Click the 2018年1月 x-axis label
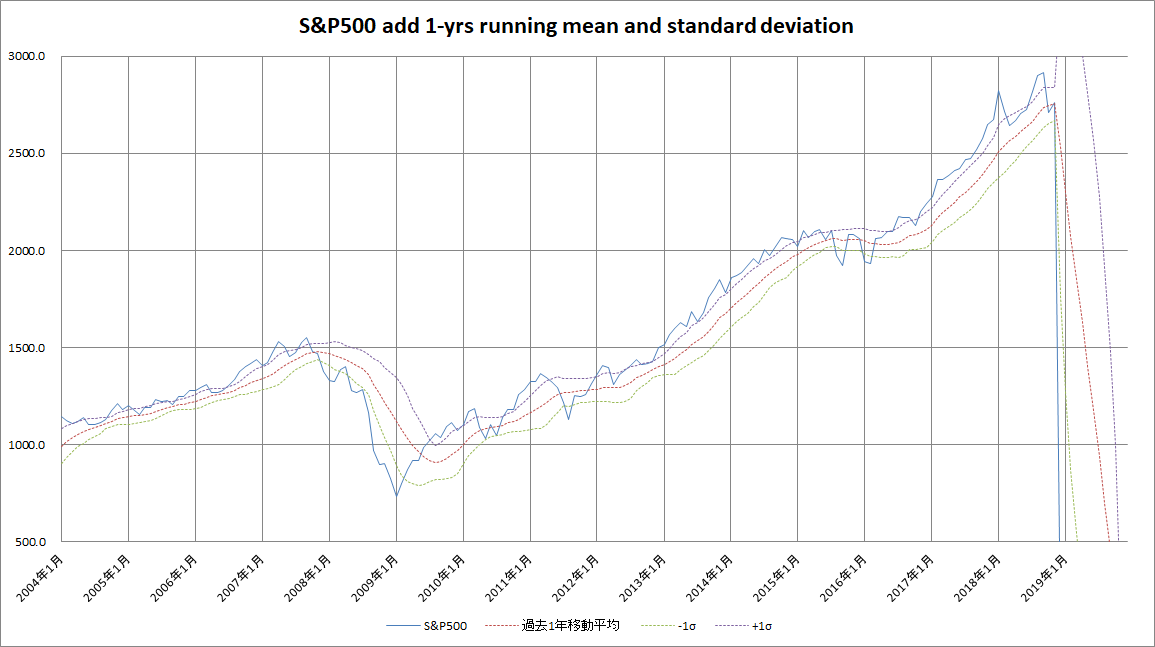1155x647 pixels. (978, 578)
